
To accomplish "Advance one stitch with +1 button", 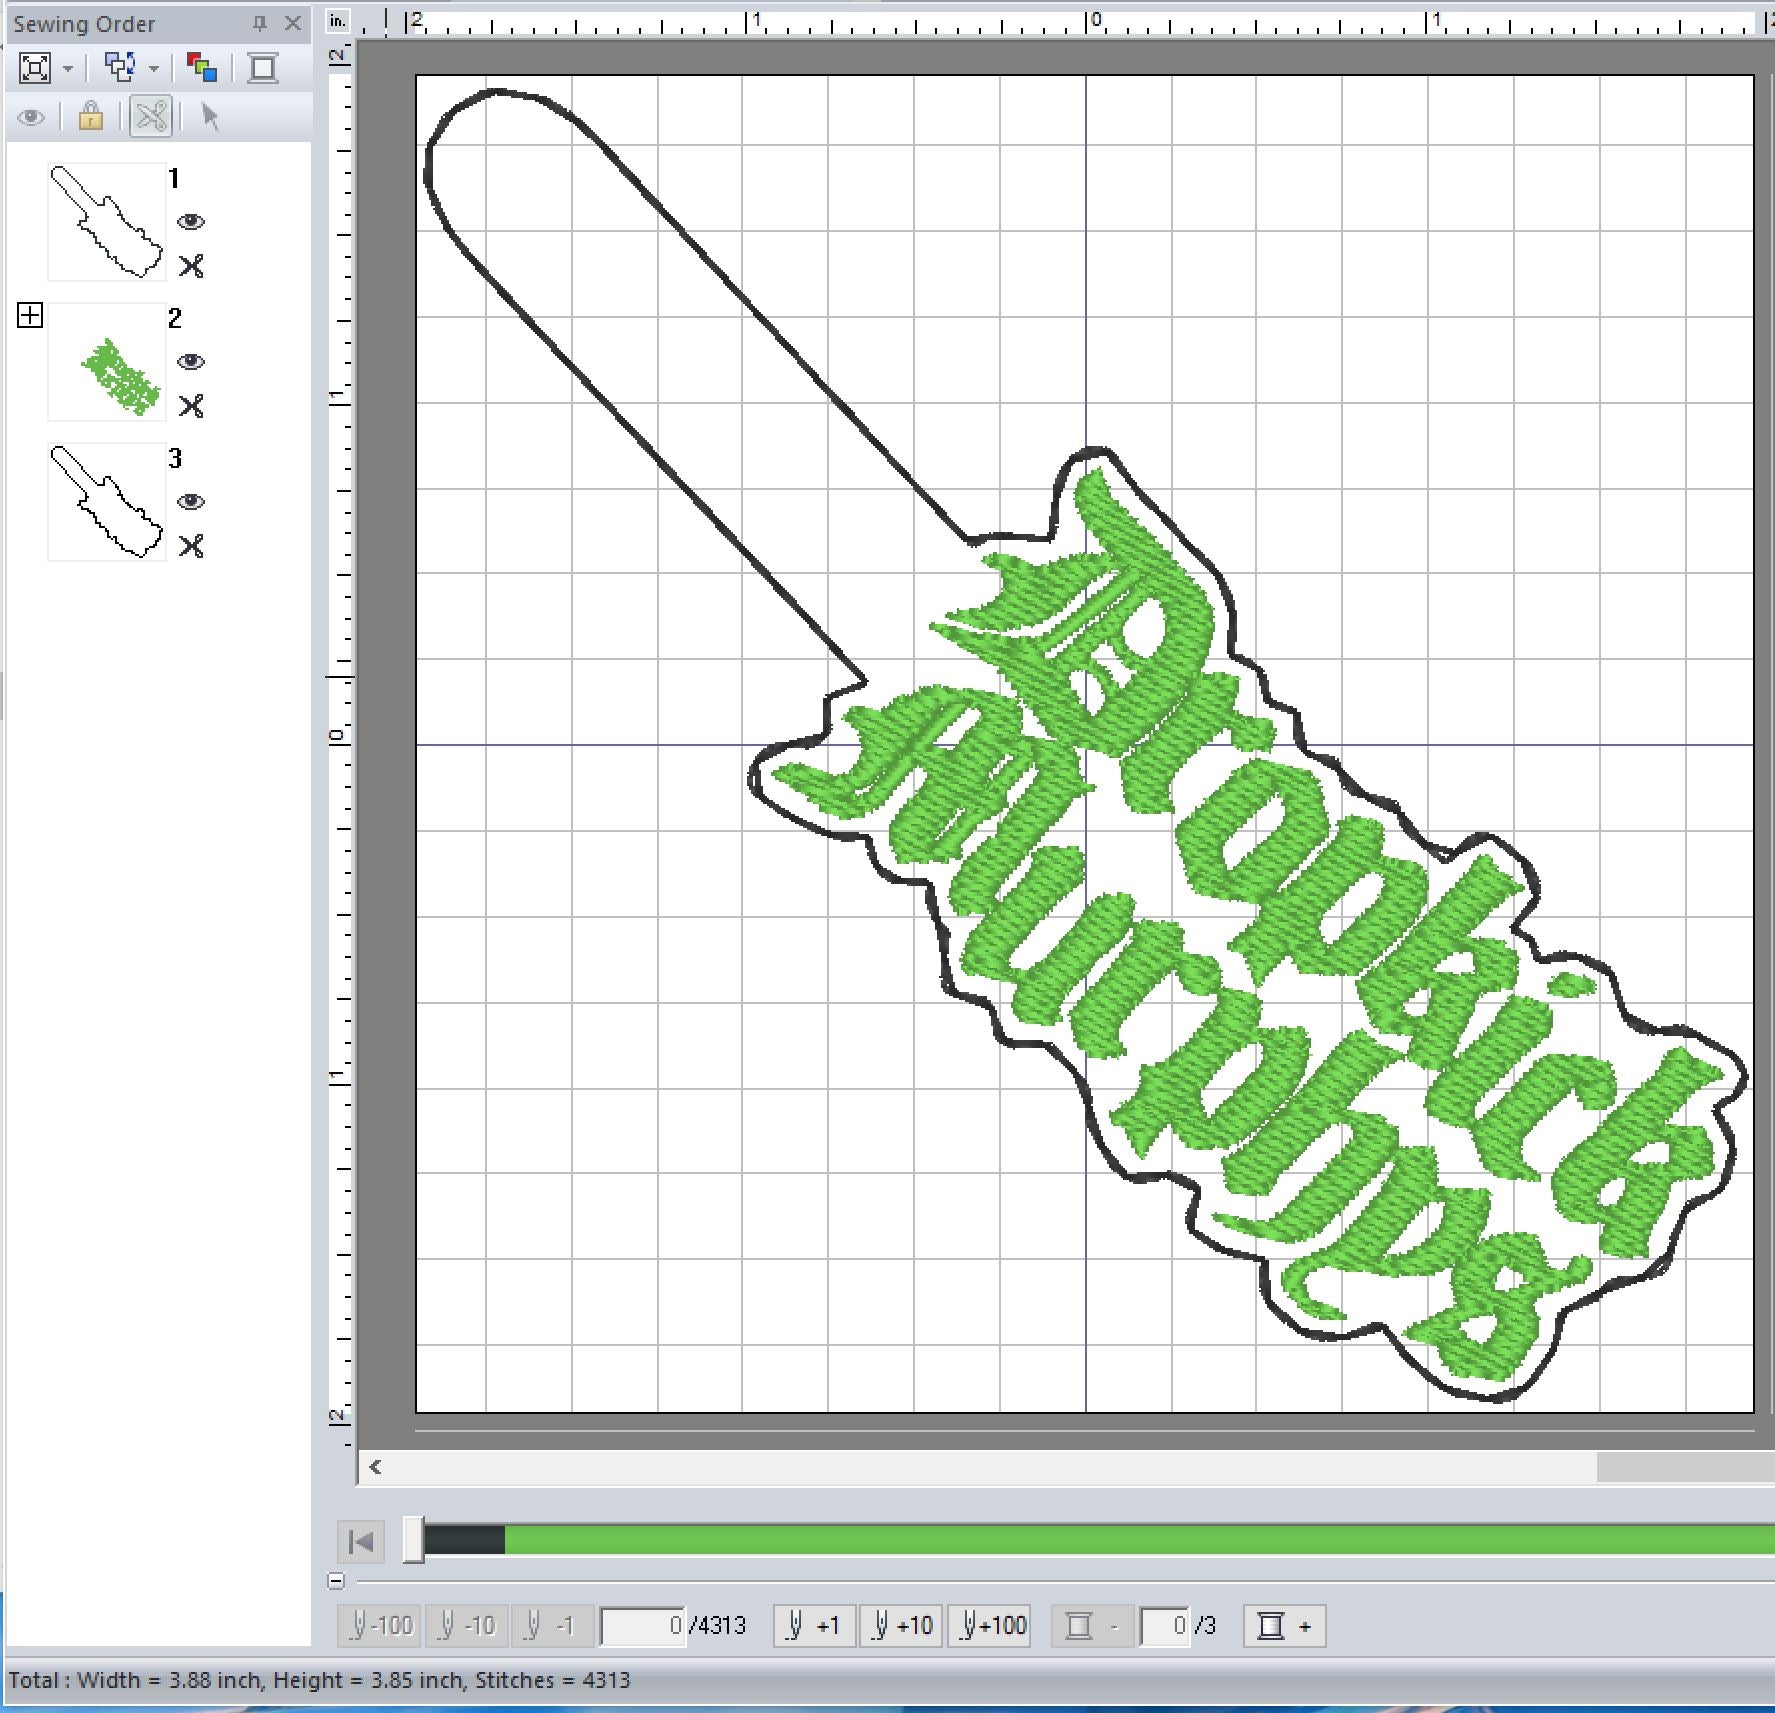I will (x=814, y=1626).
